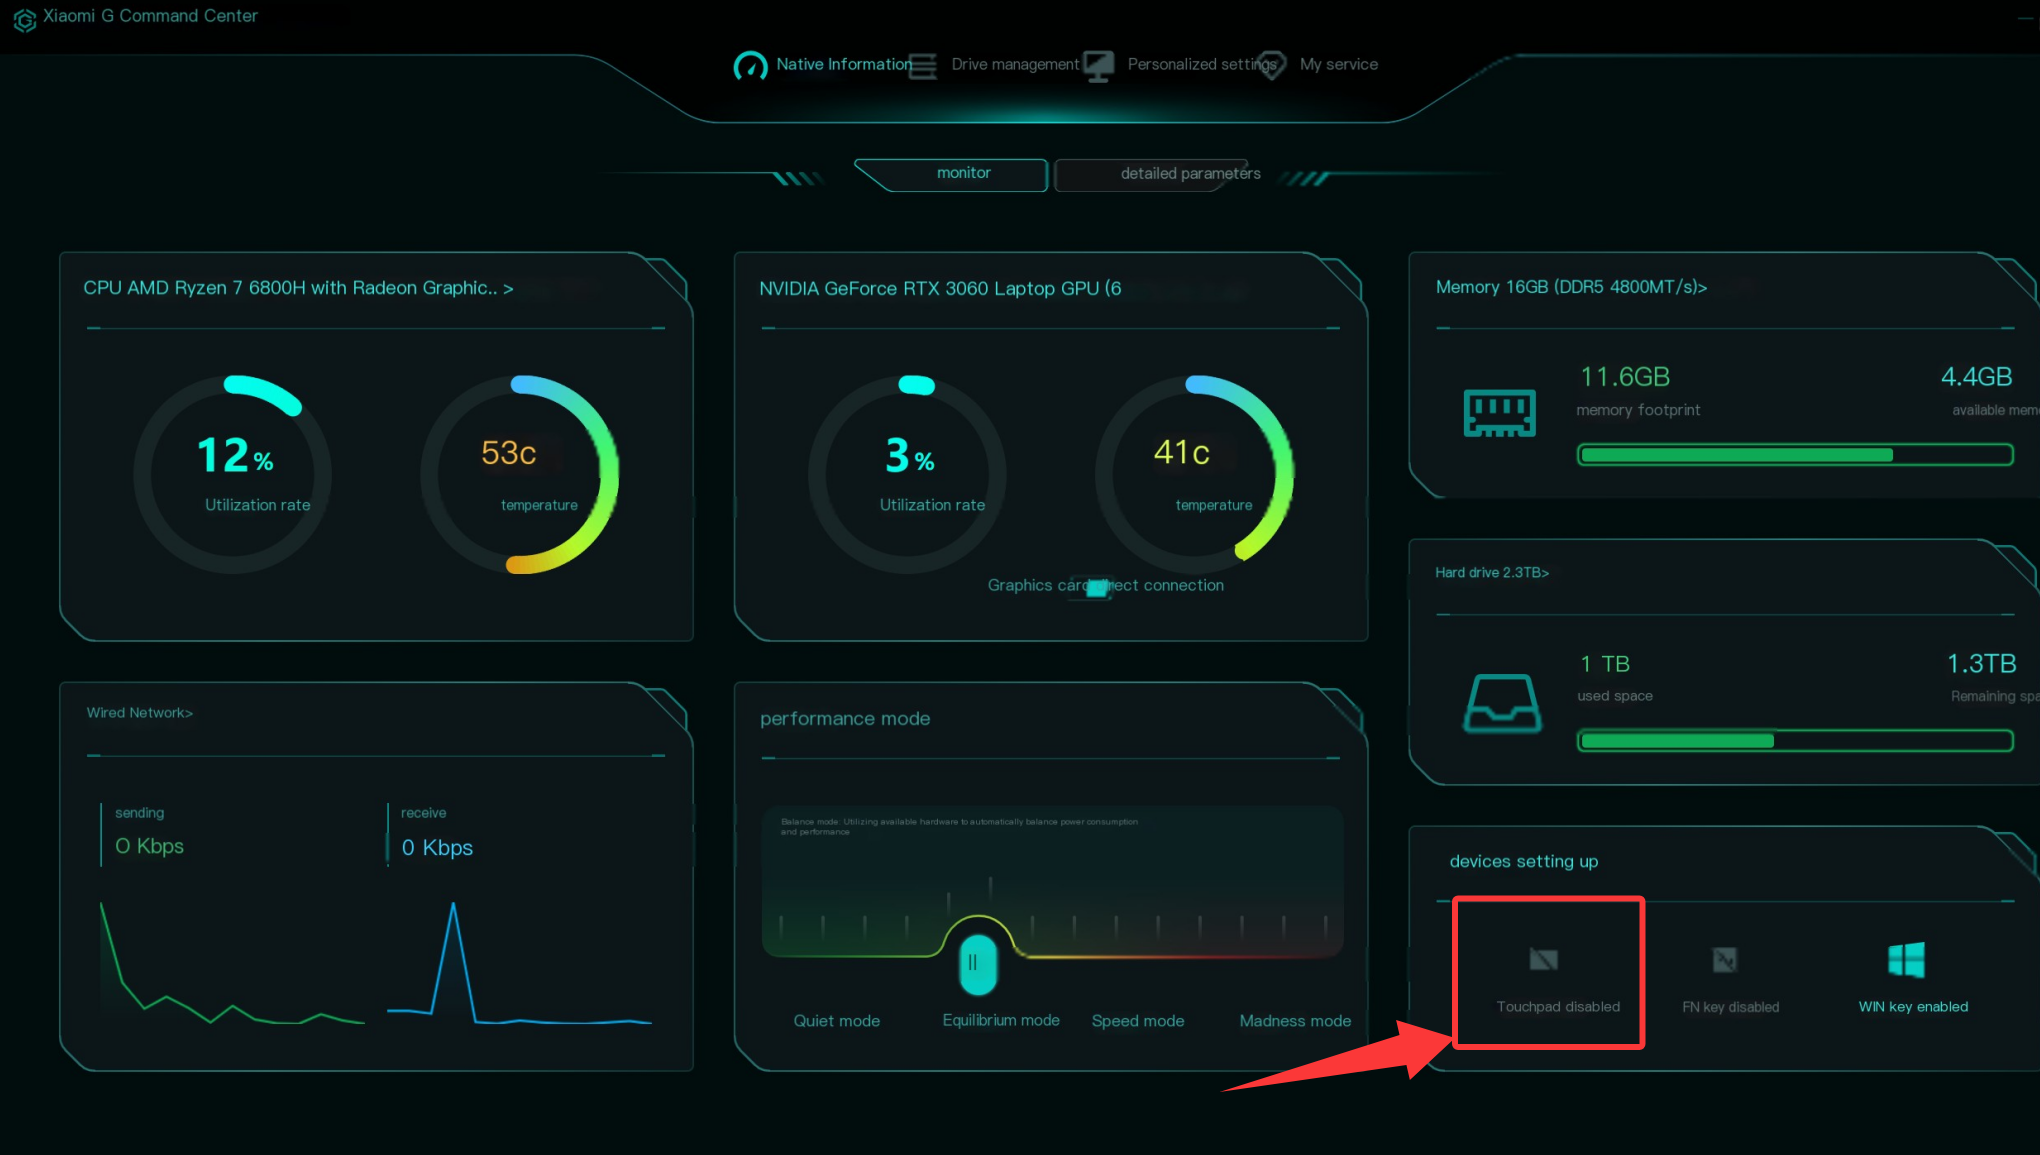
Task: Click the Xiaomi G Command Center logo icon
Action: [x=25, y=19]
